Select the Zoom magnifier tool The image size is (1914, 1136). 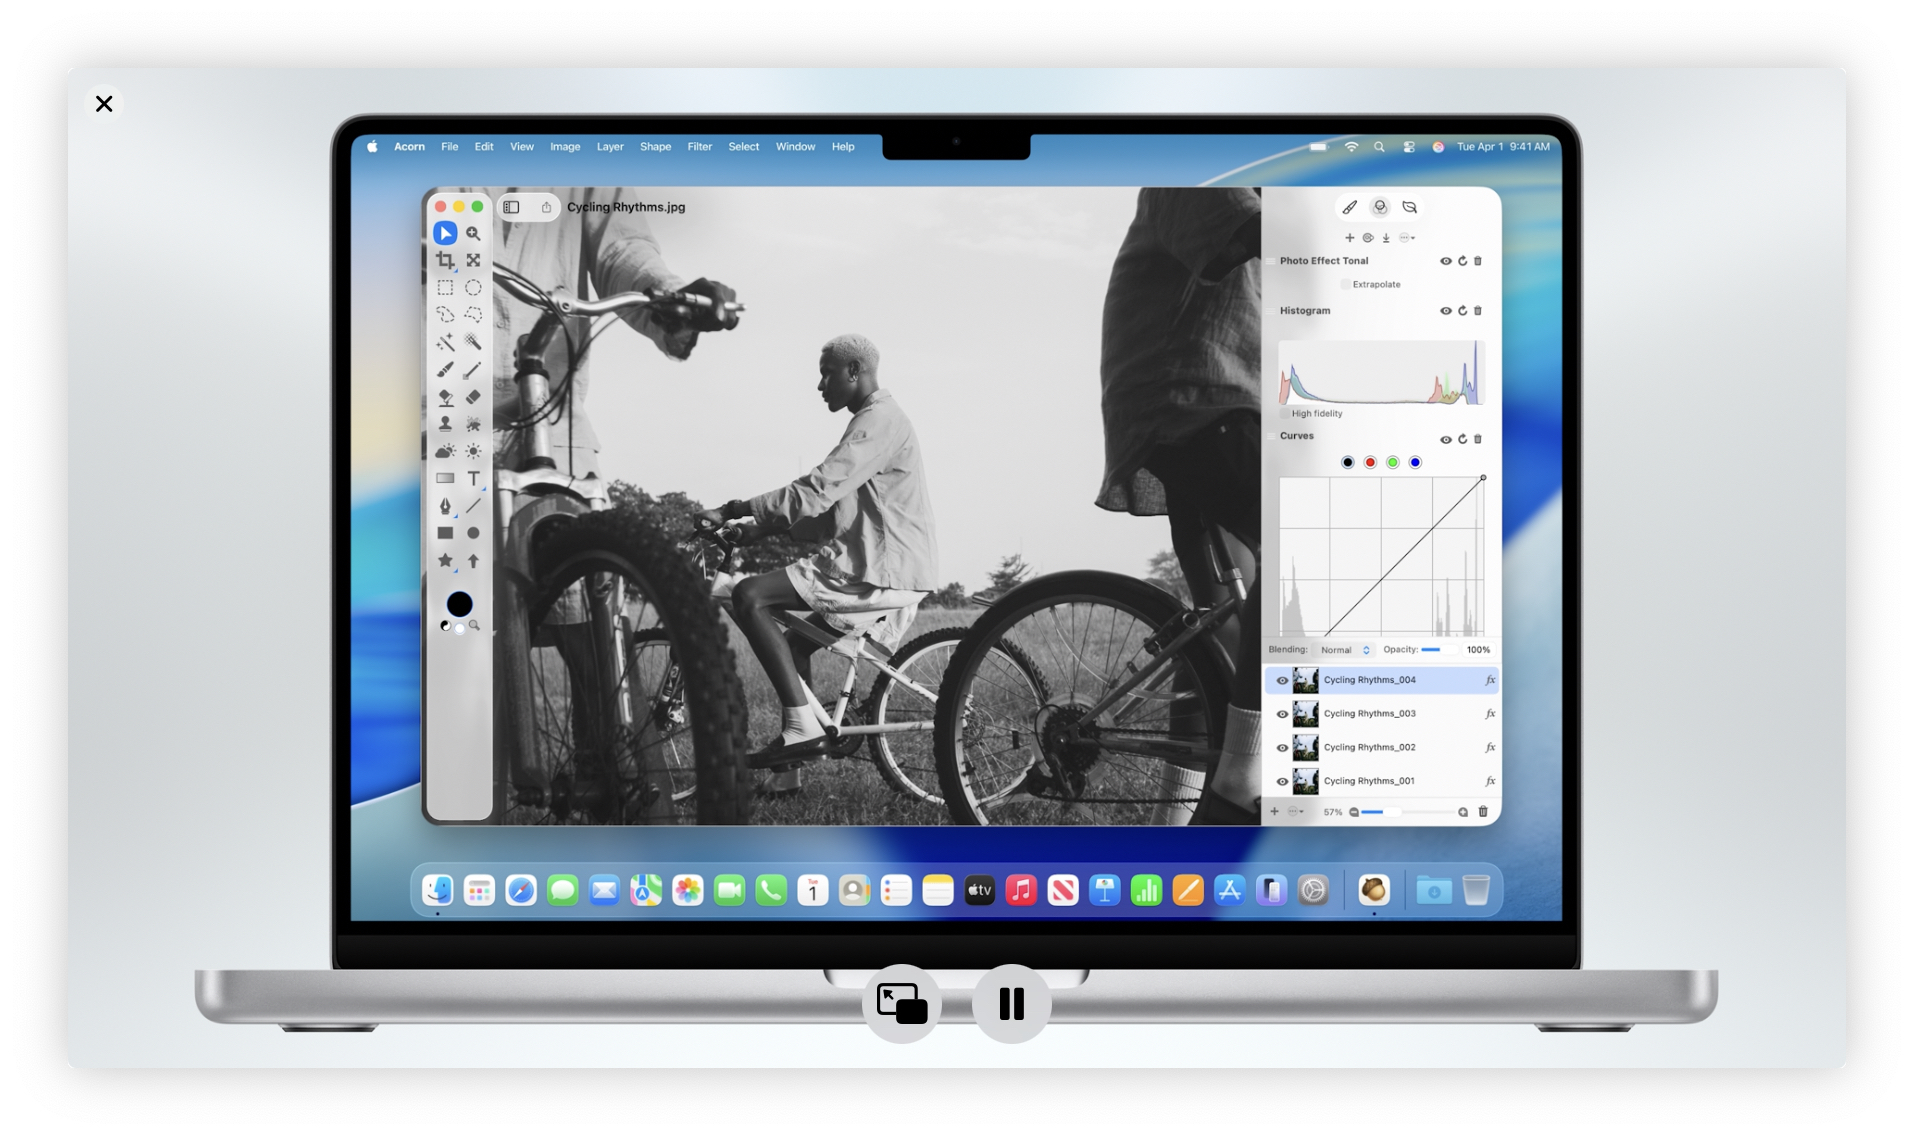473,234
